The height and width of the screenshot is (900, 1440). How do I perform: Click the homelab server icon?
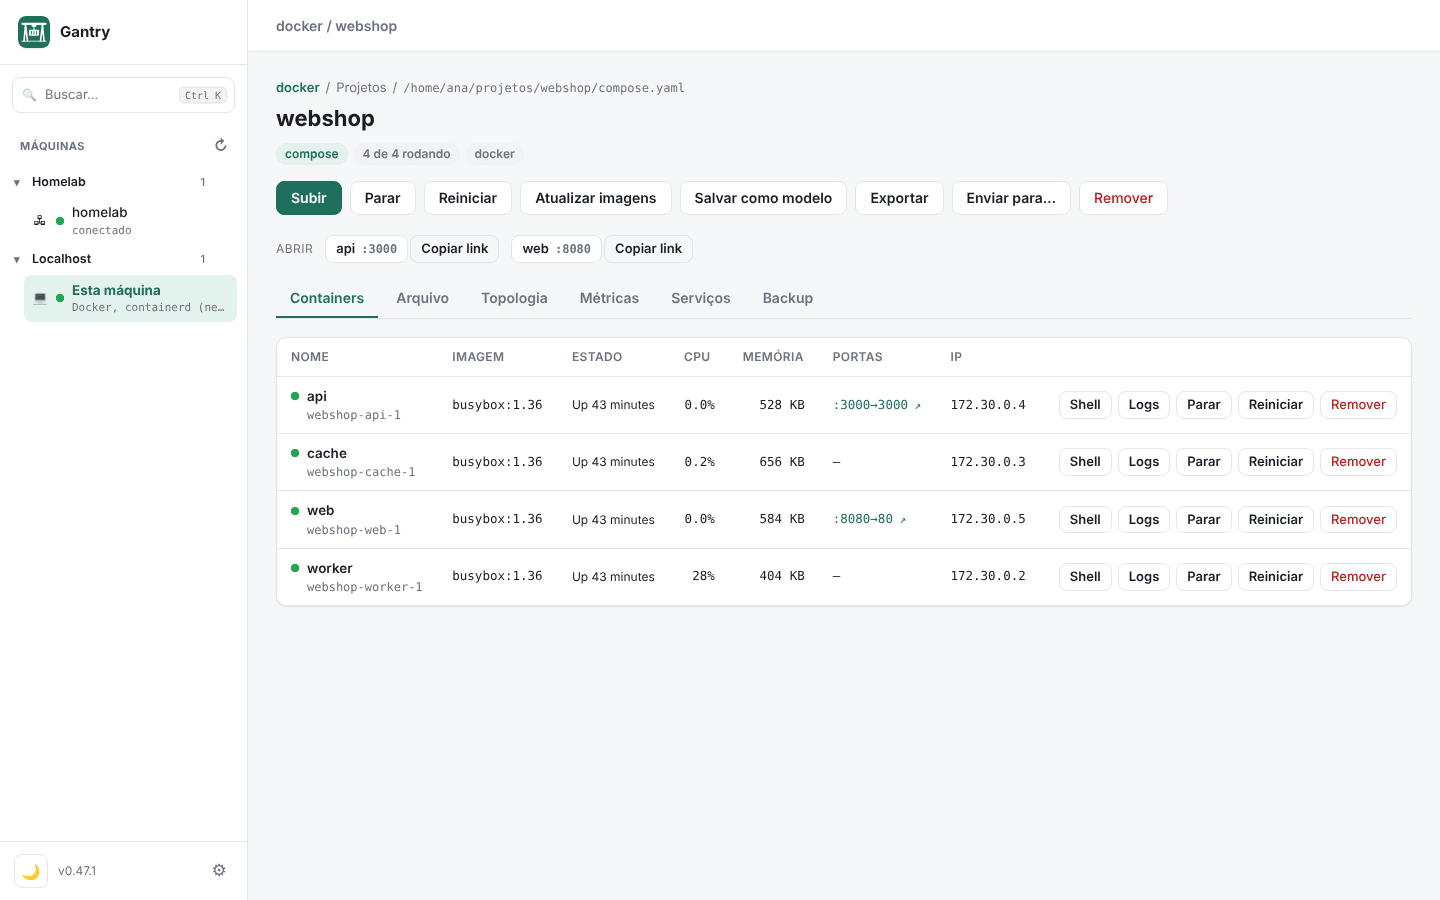click(x=40, y=220)
